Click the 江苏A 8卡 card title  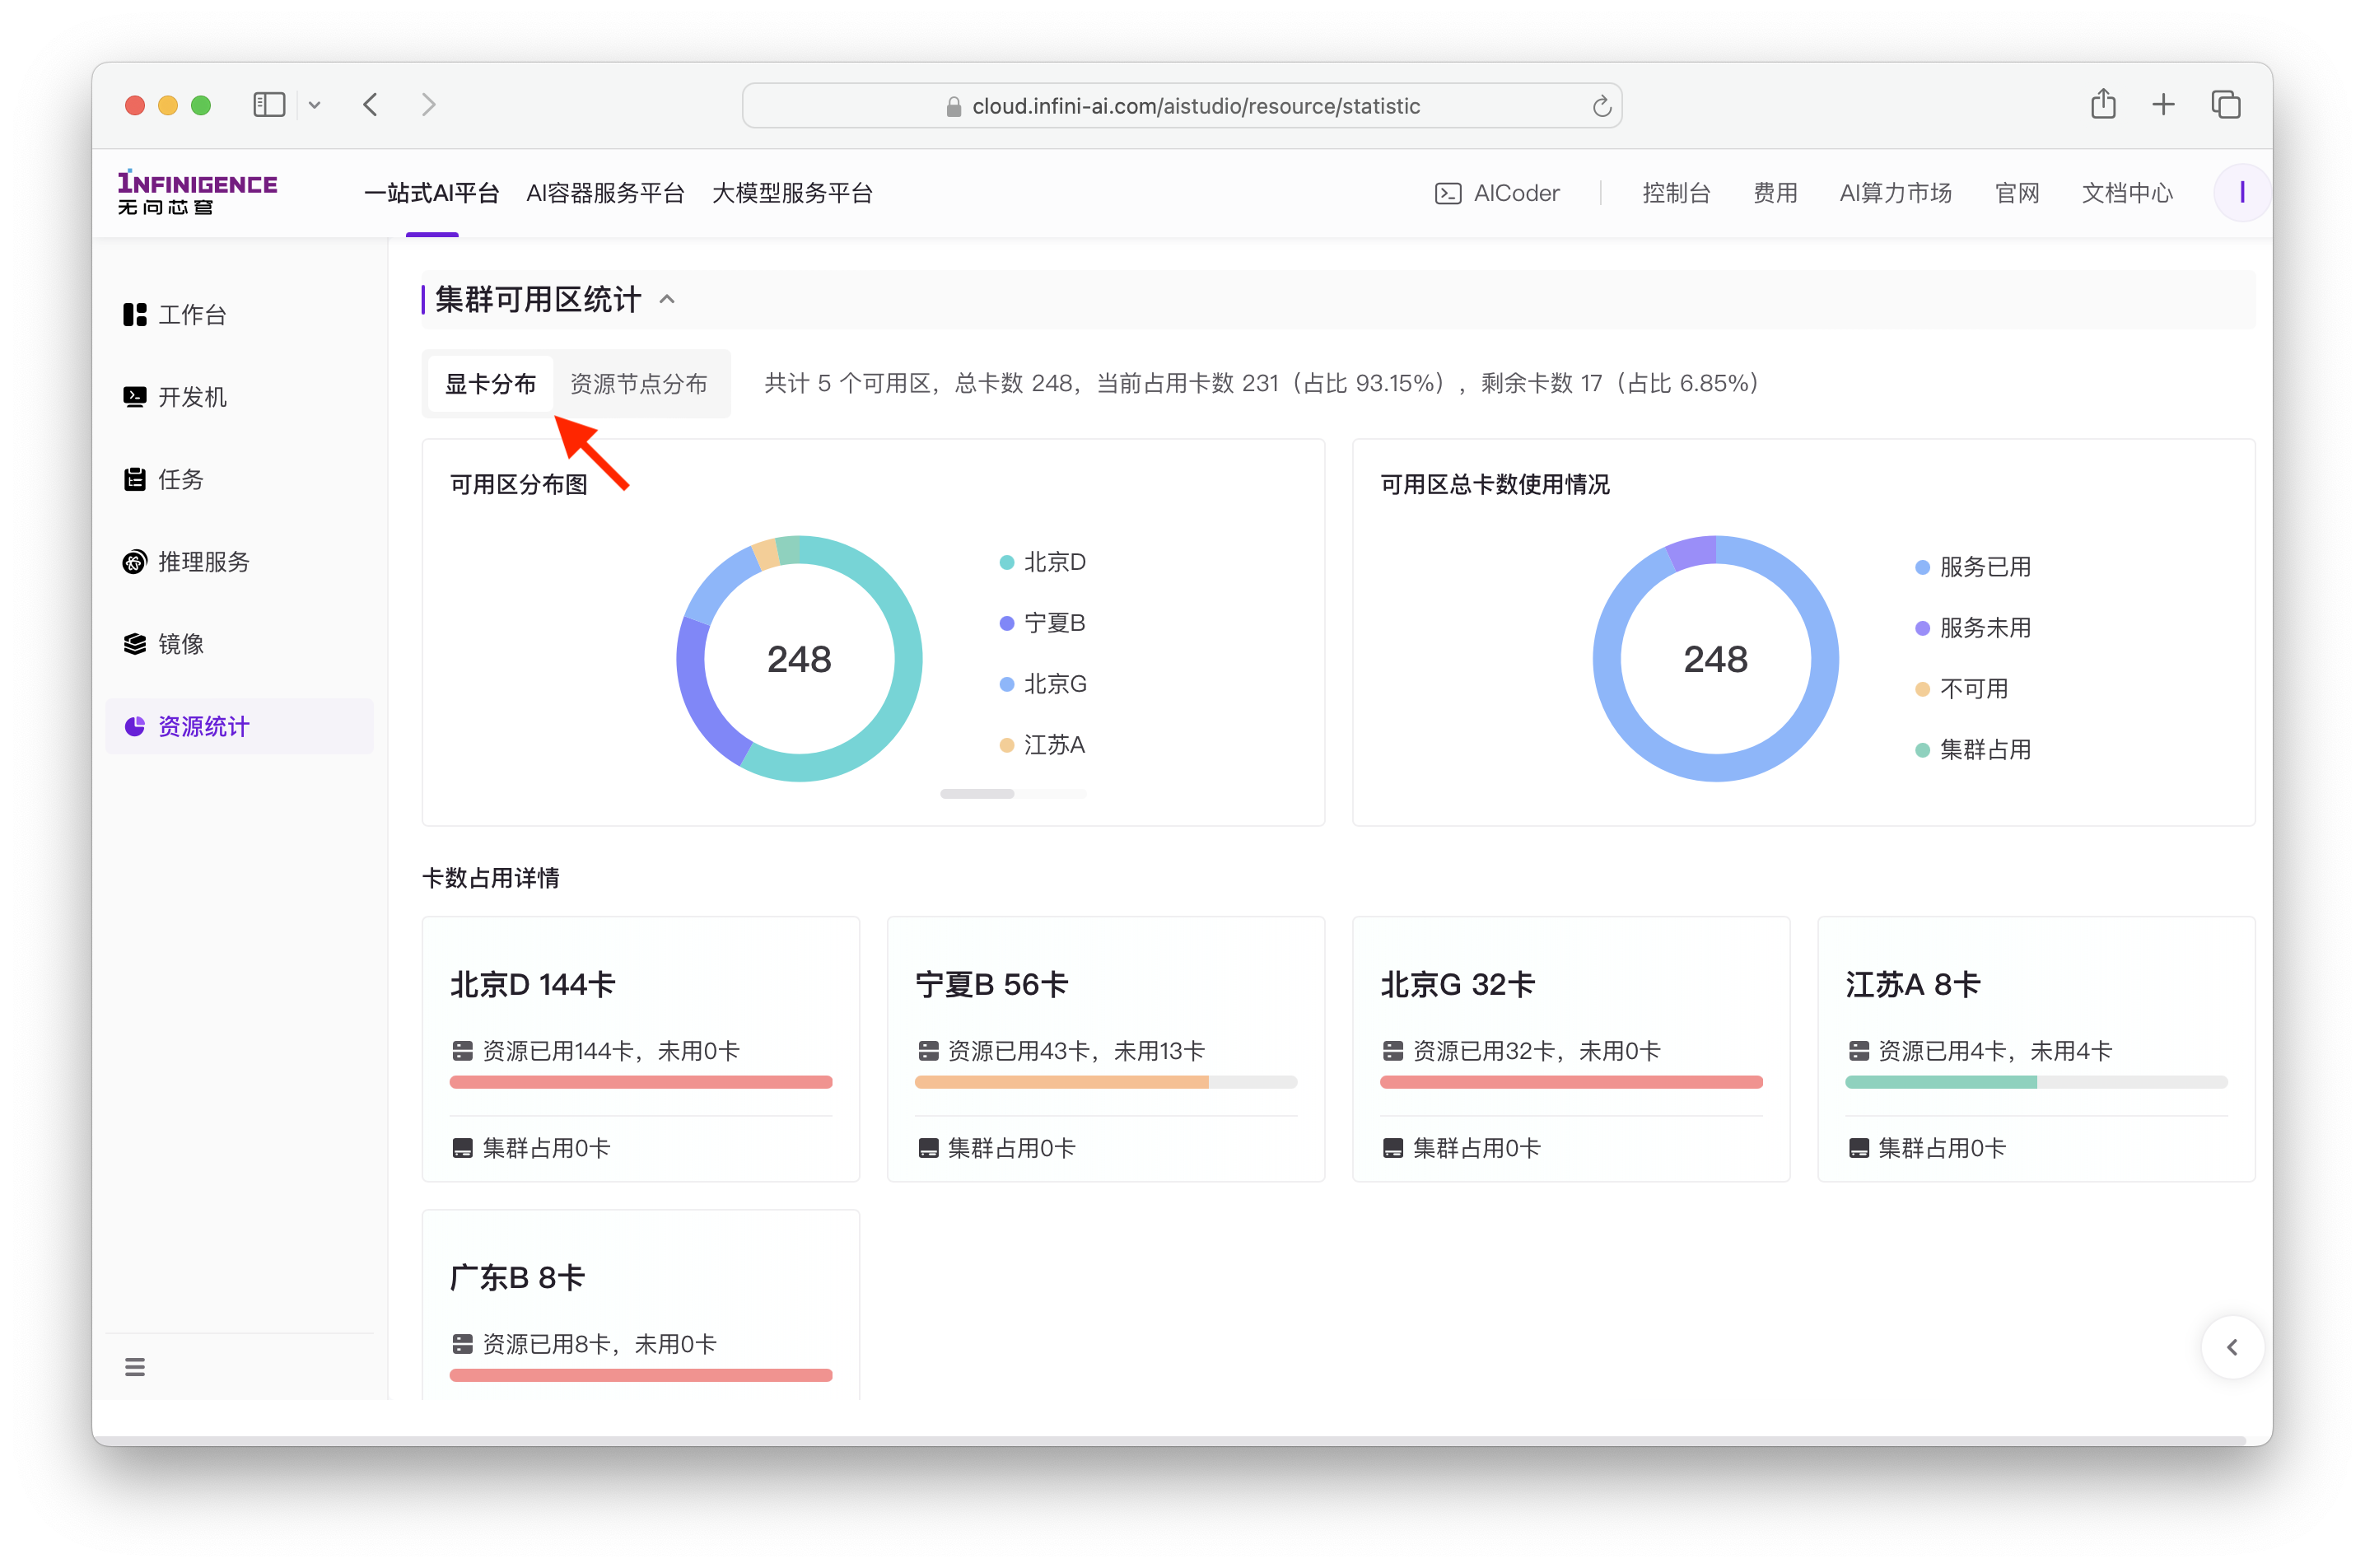[1912, 985]
